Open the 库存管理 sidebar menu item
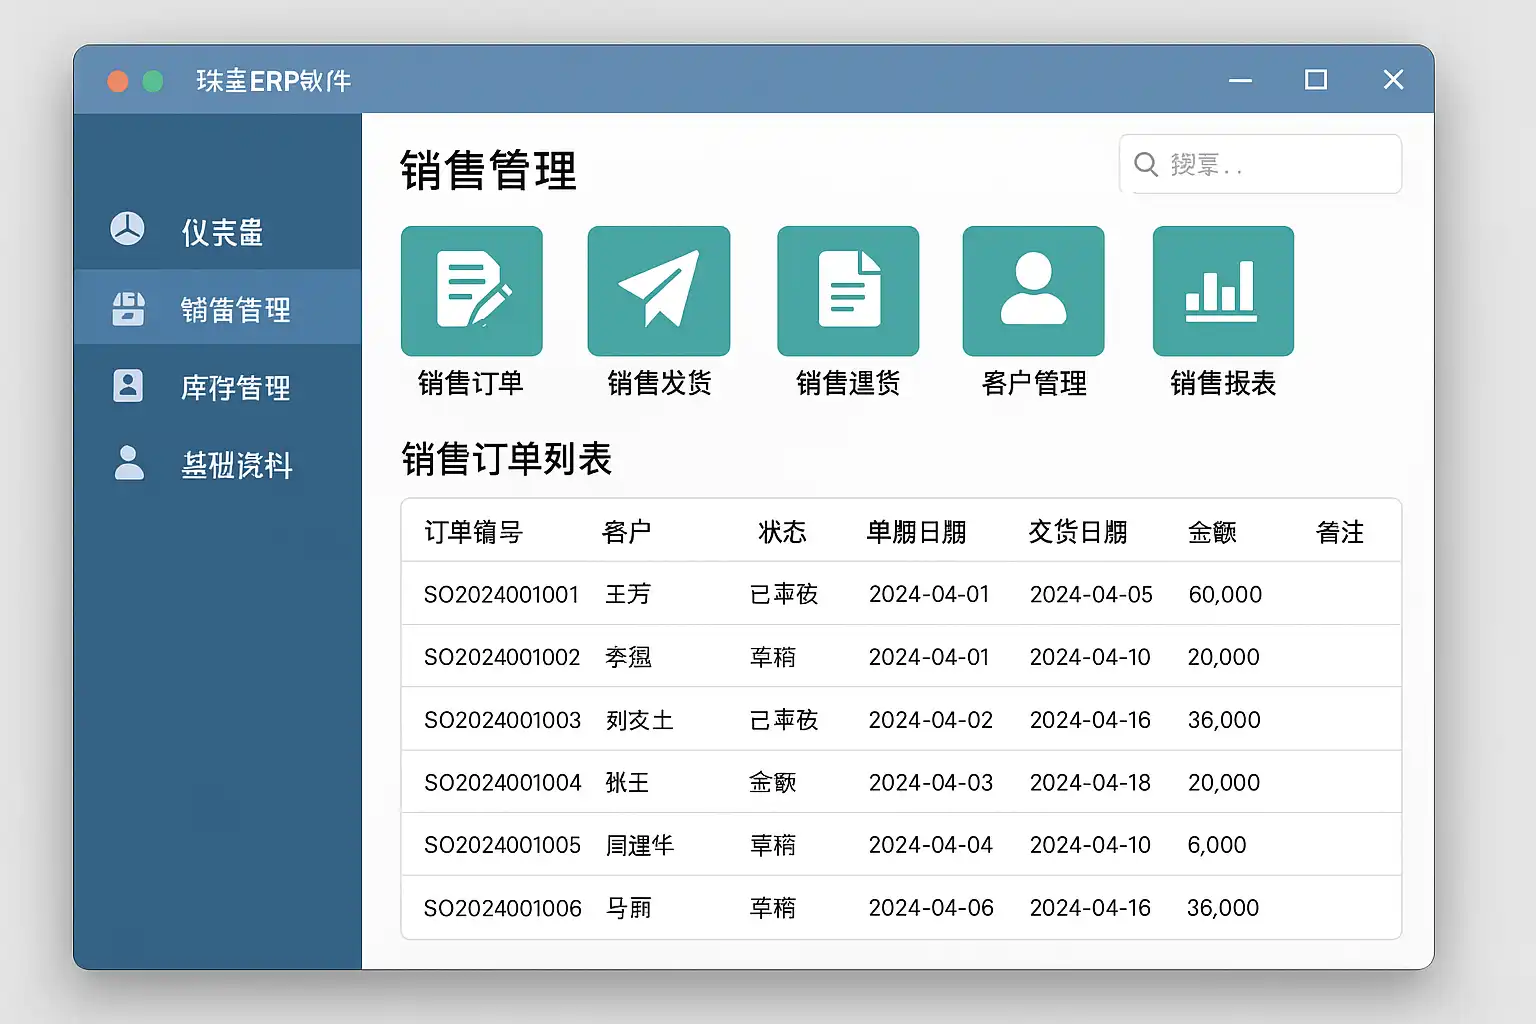This screenshot has width=1536, height=1024. 235,387
